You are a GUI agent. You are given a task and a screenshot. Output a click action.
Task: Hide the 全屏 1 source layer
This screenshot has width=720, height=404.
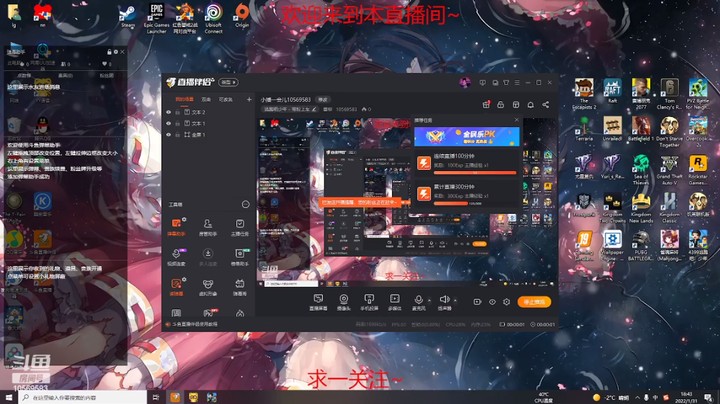click(x=169, y=135)
